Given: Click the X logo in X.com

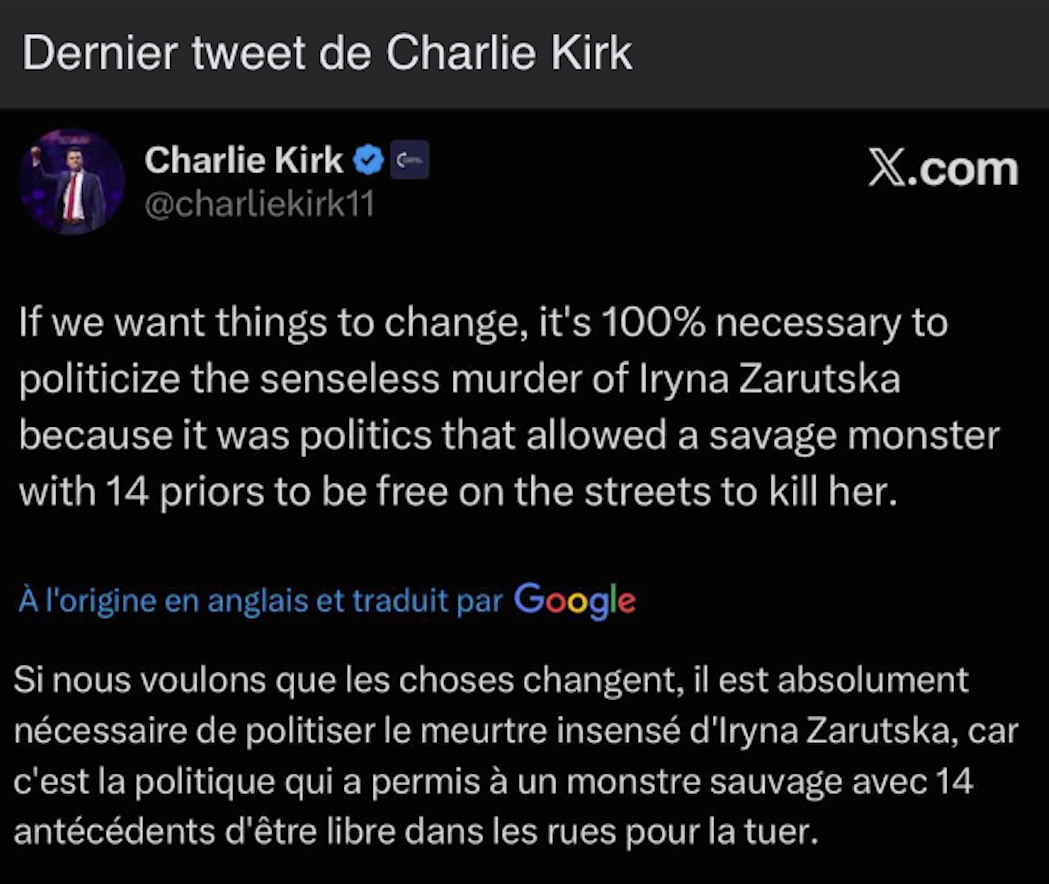Looking at the screenshot, I should coord(887,168).
